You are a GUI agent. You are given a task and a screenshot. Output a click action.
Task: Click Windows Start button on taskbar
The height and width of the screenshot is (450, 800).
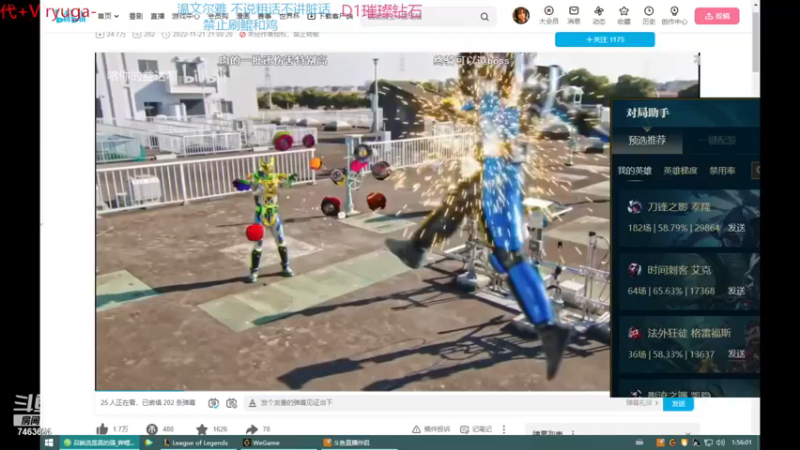pyautogui.click(x=49, y=442)
